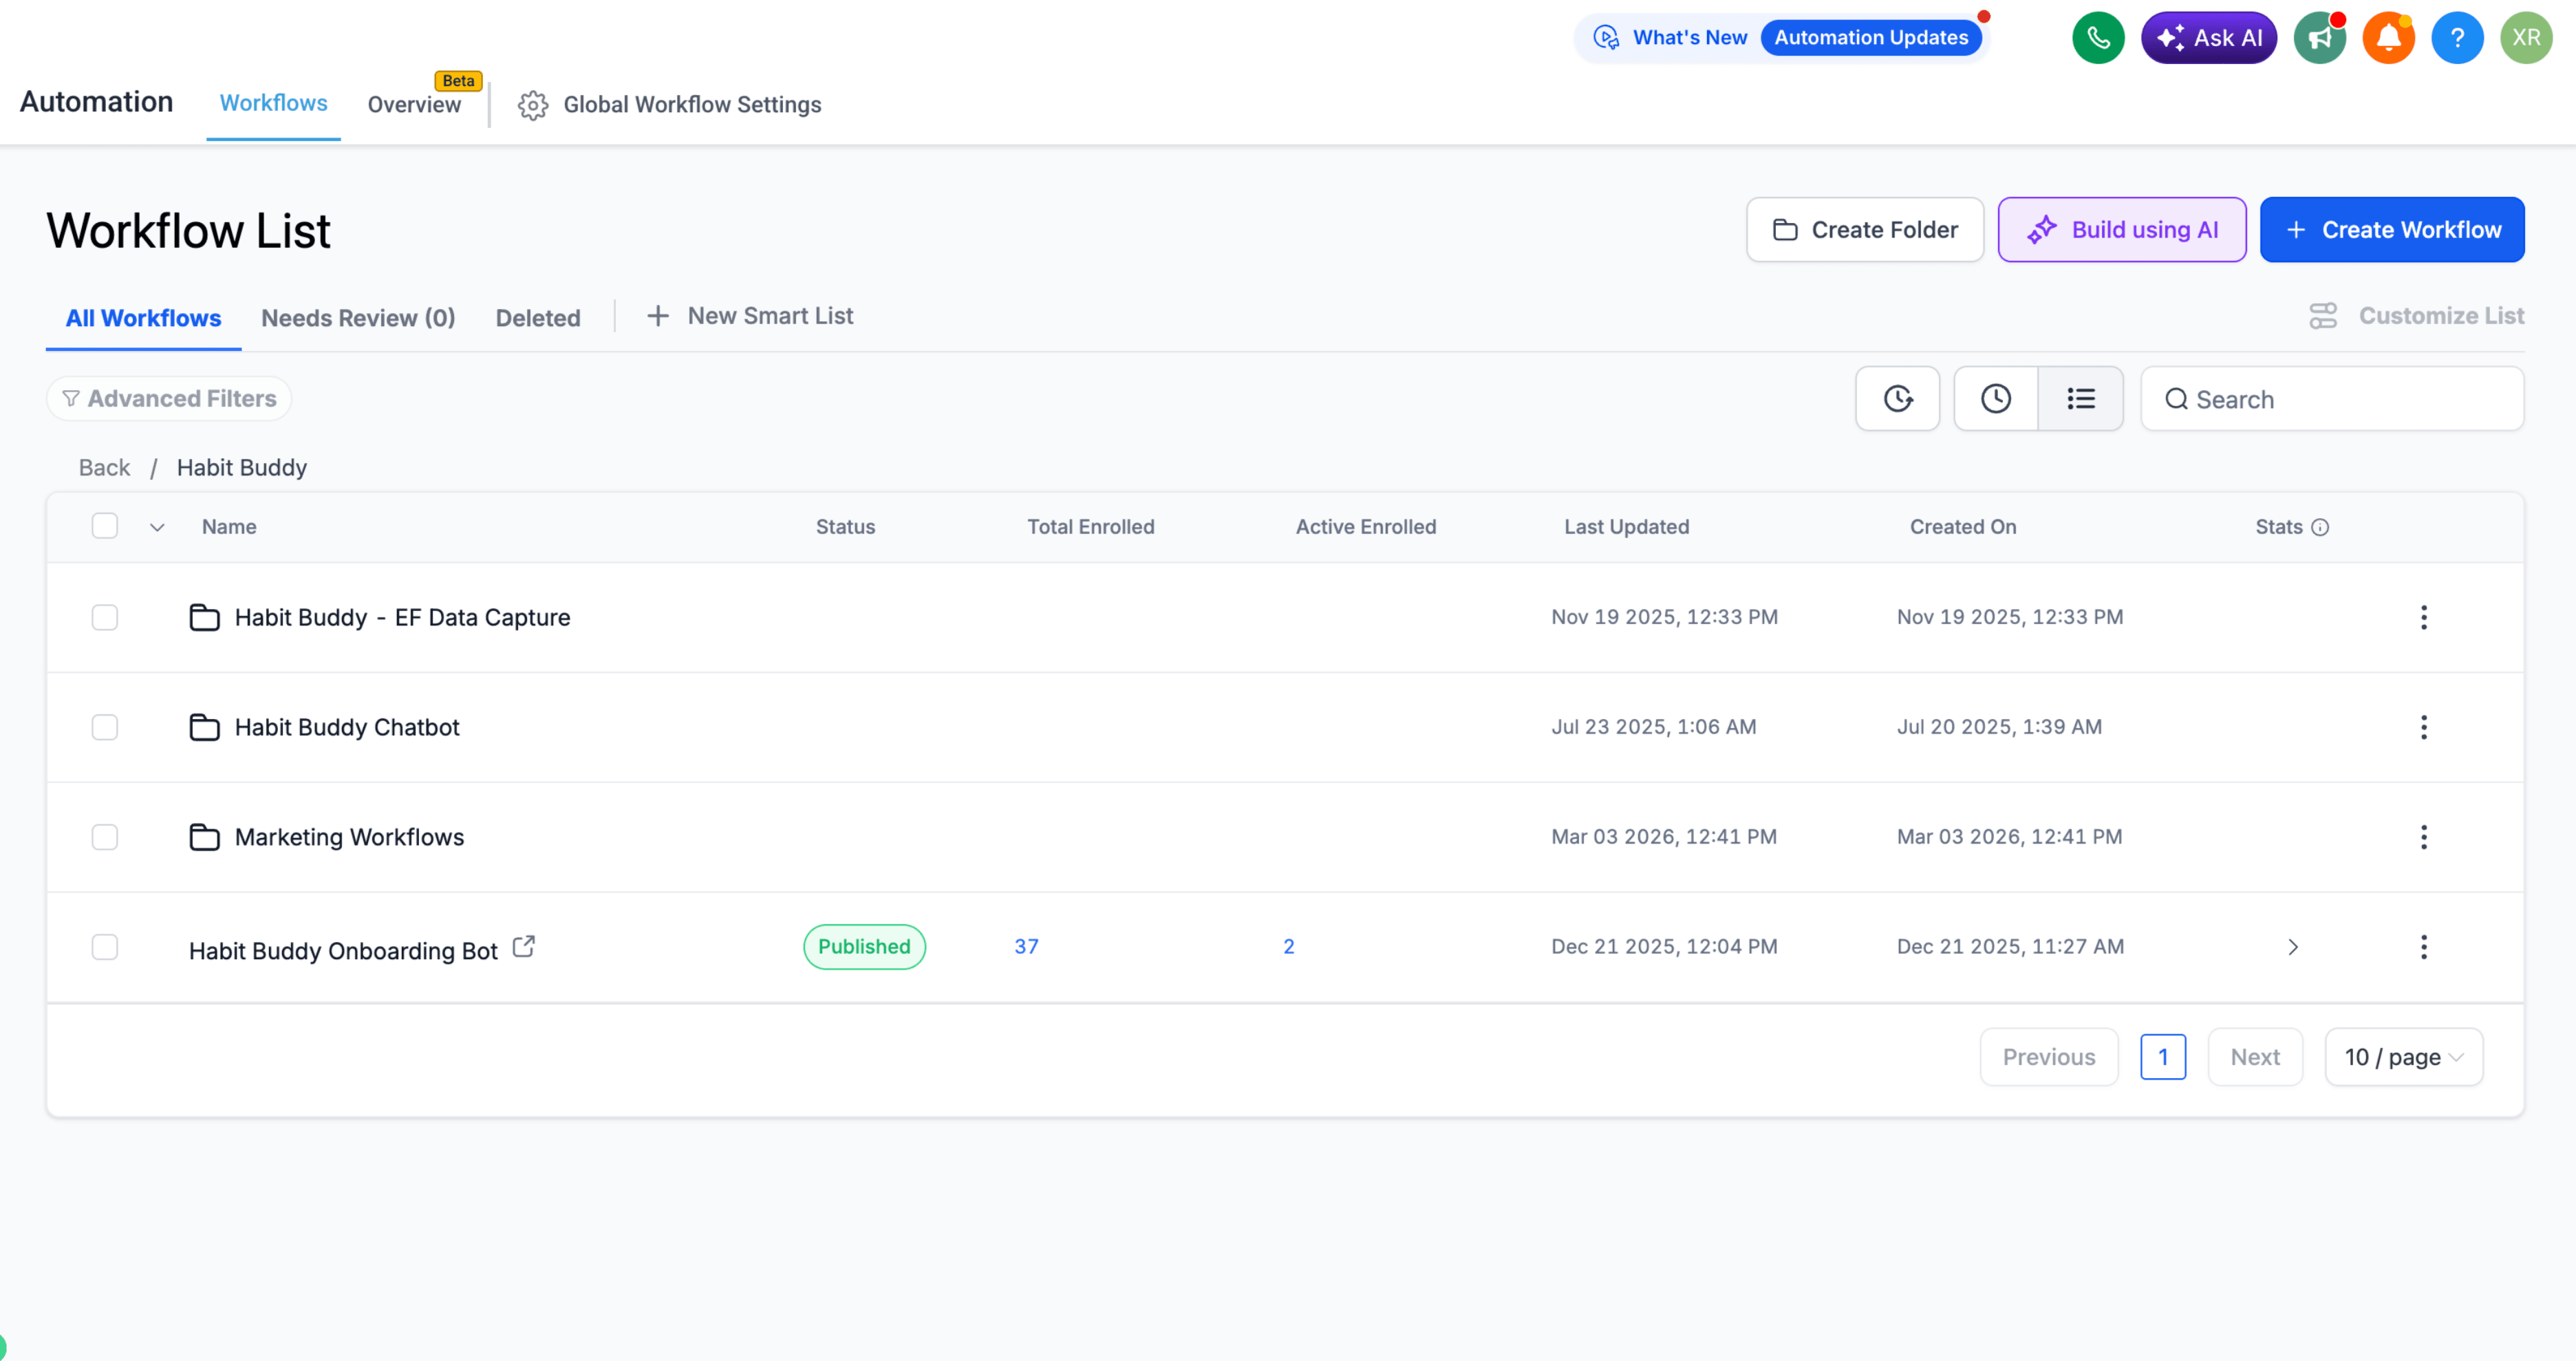Open three-dot menu for Marketing Workflows
The height and width of the screenshot is (1361, 2576).
[x=2423, y=837]
